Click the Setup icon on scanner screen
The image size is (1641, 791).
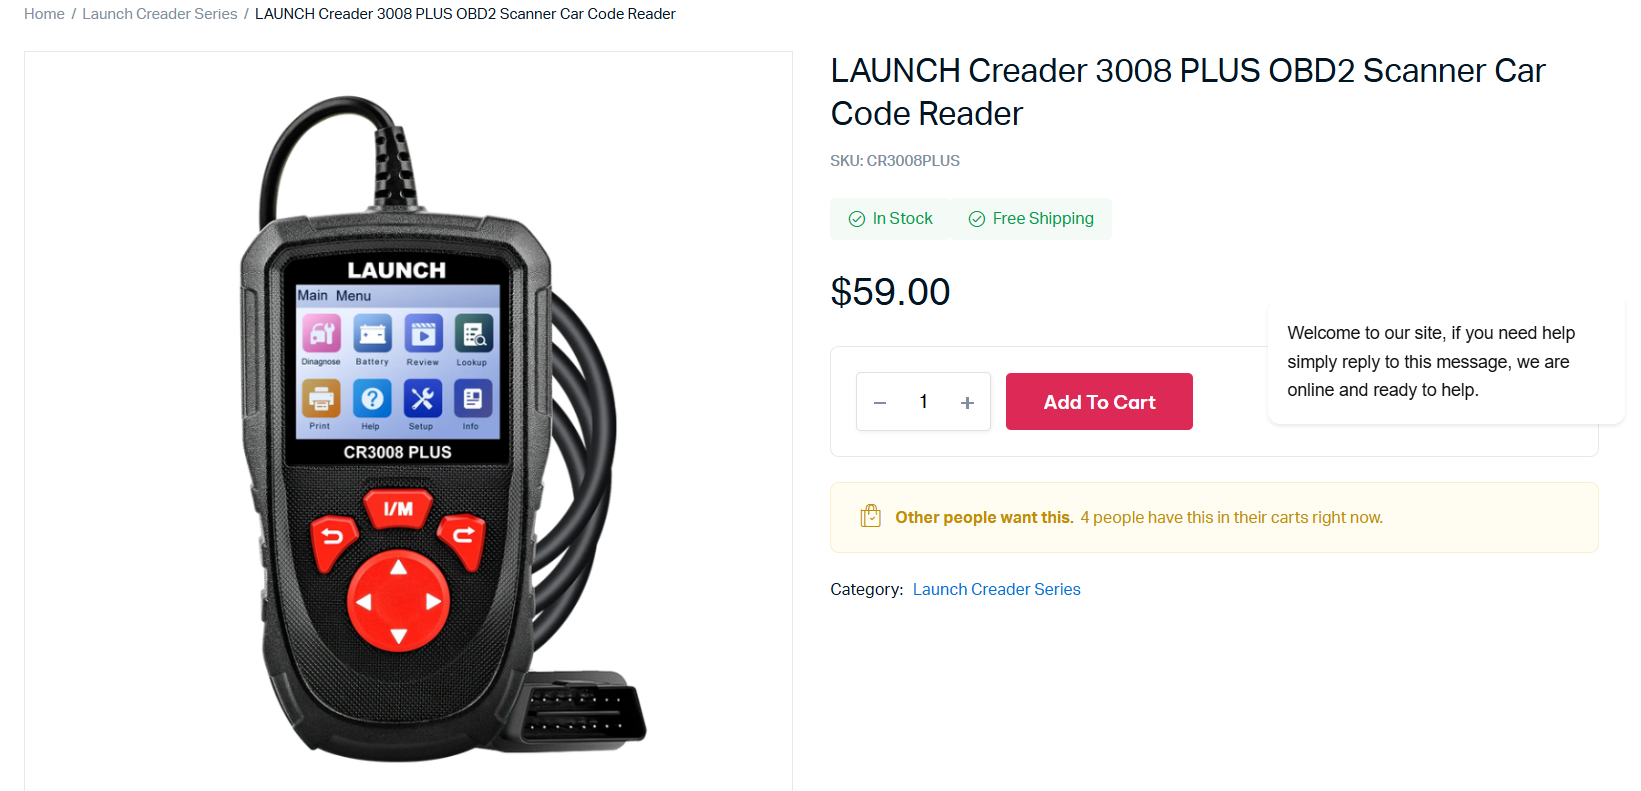click(x=423, y=399)
